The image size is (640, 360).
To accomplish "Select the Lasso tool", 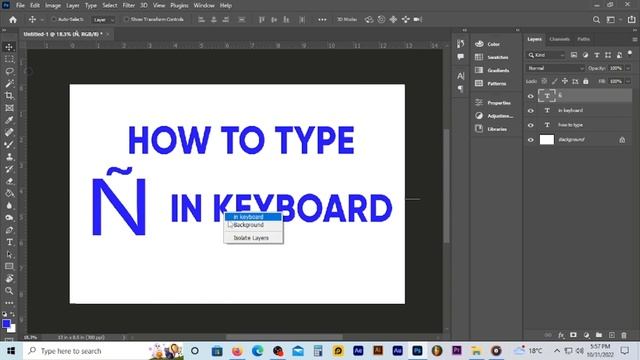I will point(9,71).
